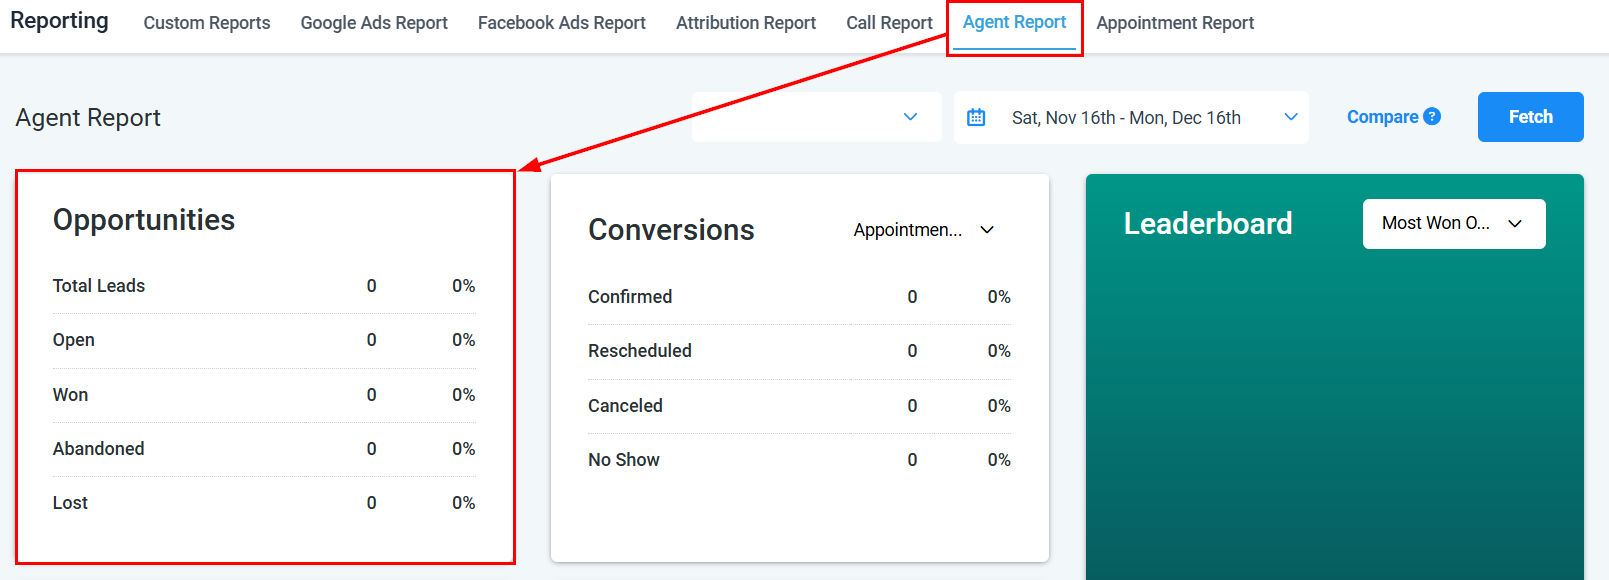The height and width of the screenshot is (580, 1609).
Task: Click the Lost row label
Action: tap(70, 503)
